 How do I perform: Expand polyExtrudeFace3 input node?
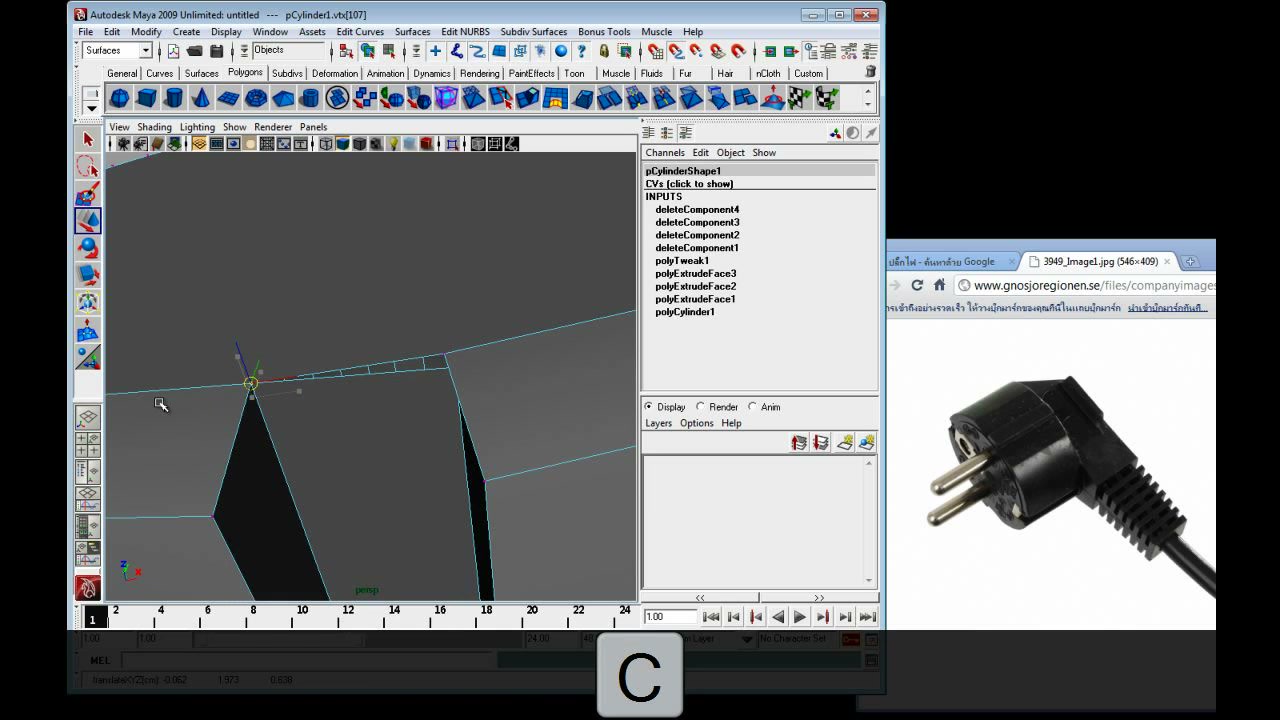696,273
